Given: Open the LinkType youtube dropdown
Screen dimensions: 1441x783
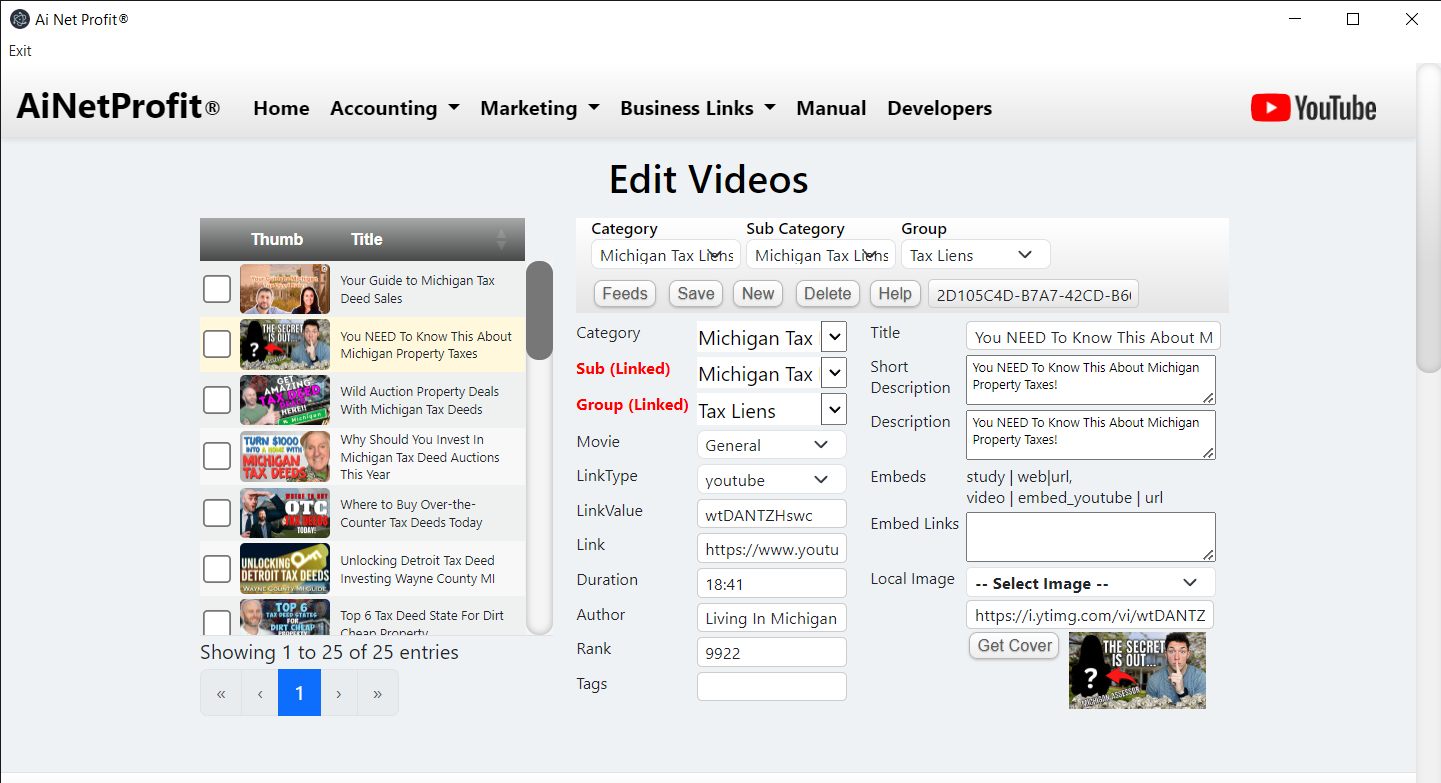Looking at the screenshot, I should point(771,480).
